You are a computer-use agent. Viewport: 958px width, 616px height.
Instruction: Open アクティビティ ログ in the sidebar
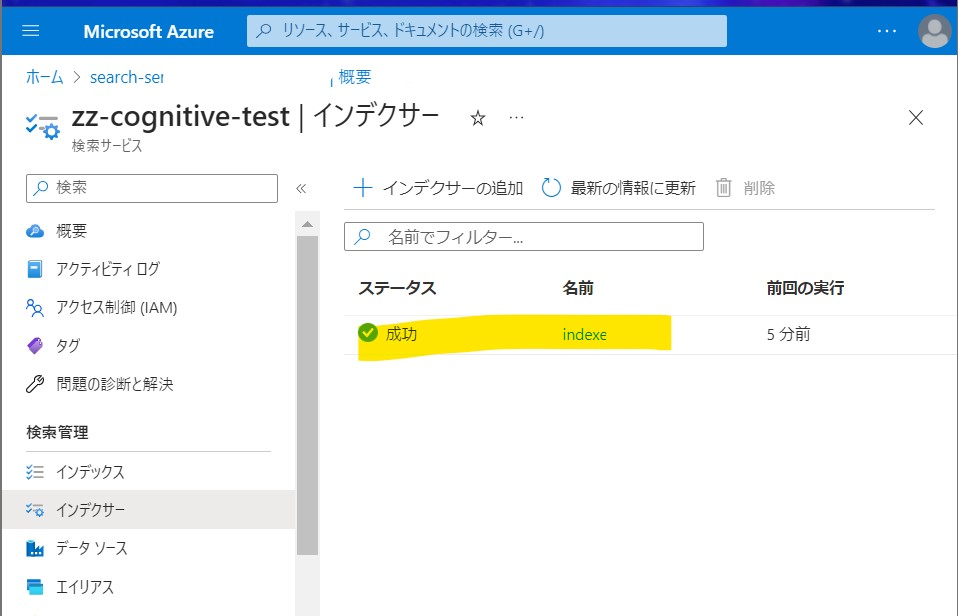coord(108,269)
